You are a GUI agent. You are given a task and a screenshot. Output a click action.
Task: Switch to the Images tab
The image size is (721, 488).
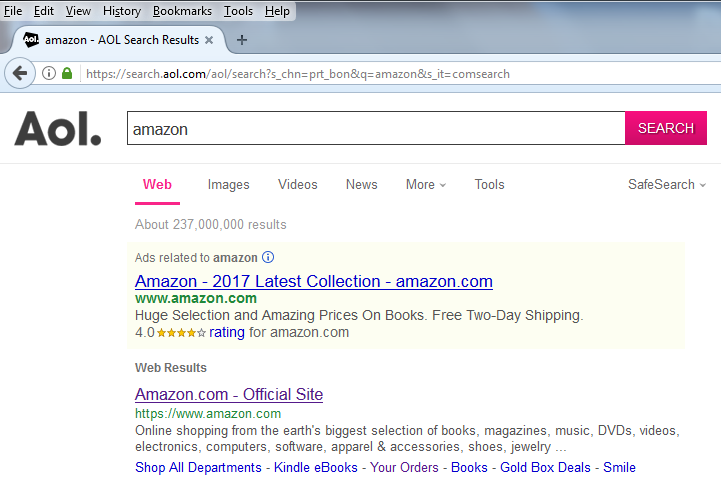point(228,184)
